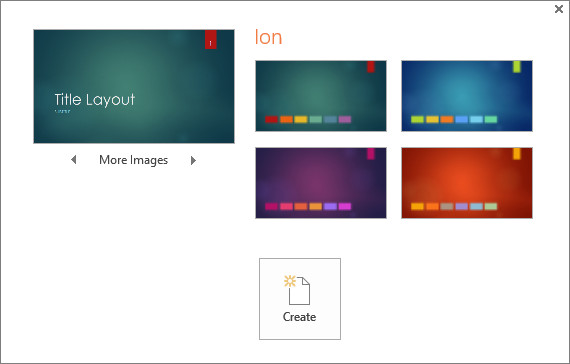
Task: Show the previous preview image arrow
Action: 74,160
